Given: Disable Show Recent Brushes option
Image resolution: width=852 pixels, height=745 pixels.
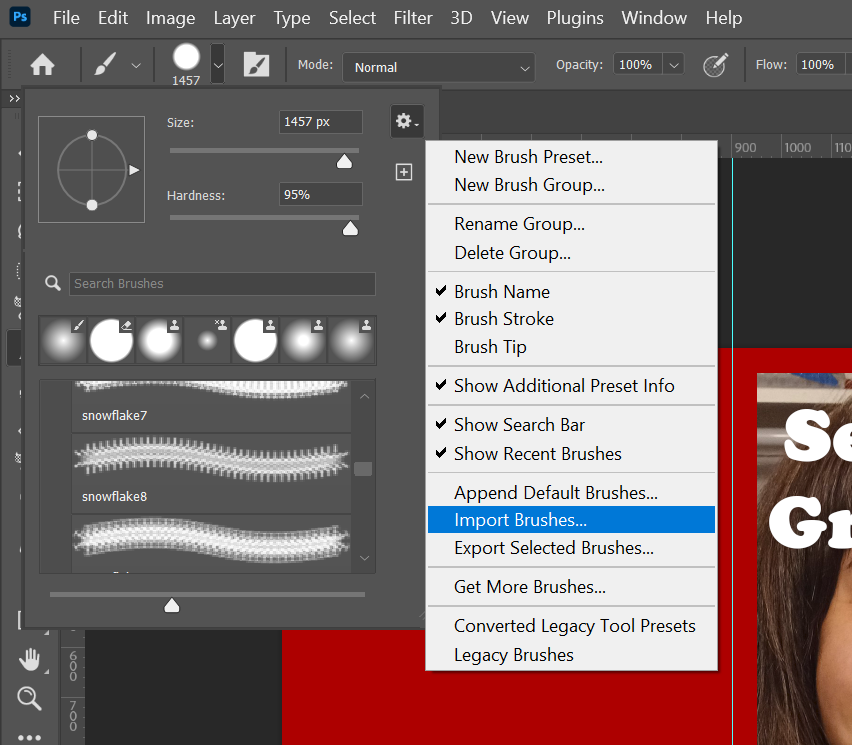Looking at the screenshot, I should (x=537, y=454).
